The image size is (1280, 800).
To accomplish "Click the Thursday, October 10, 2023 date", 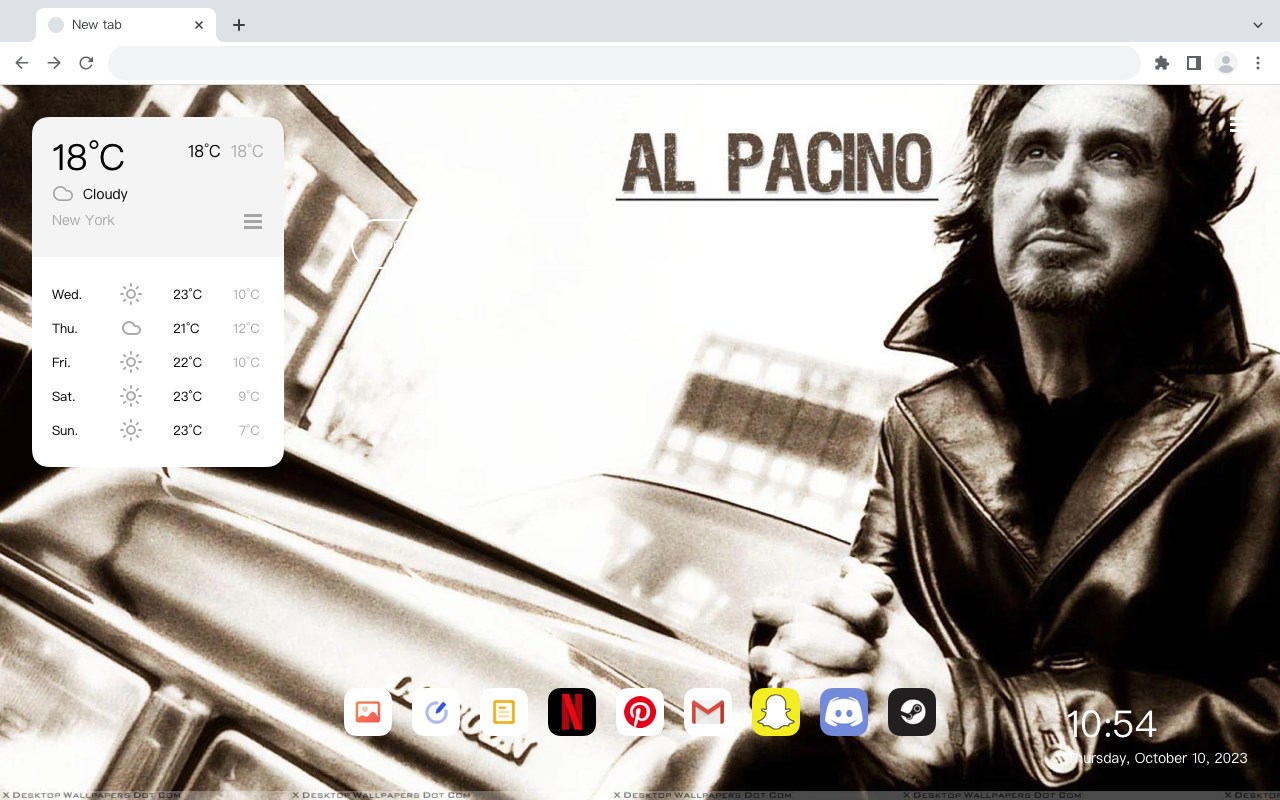I will pyautogui.click(x=1158, y=758).
